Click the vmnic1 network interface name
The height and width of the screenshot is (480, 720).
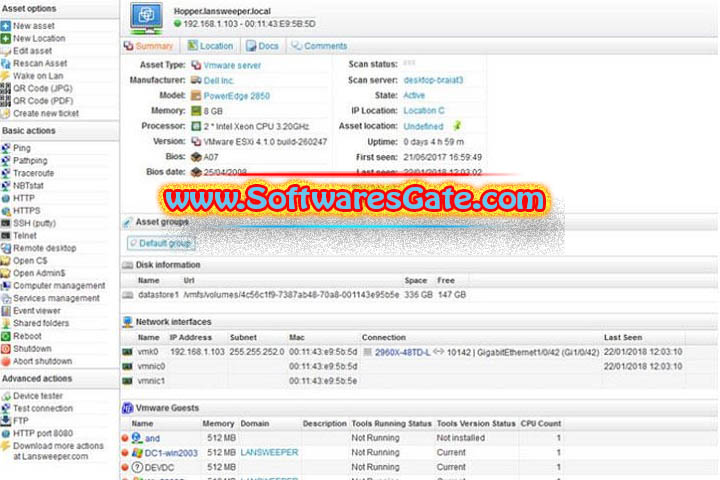pyautogui.click(x=151, y=381)
